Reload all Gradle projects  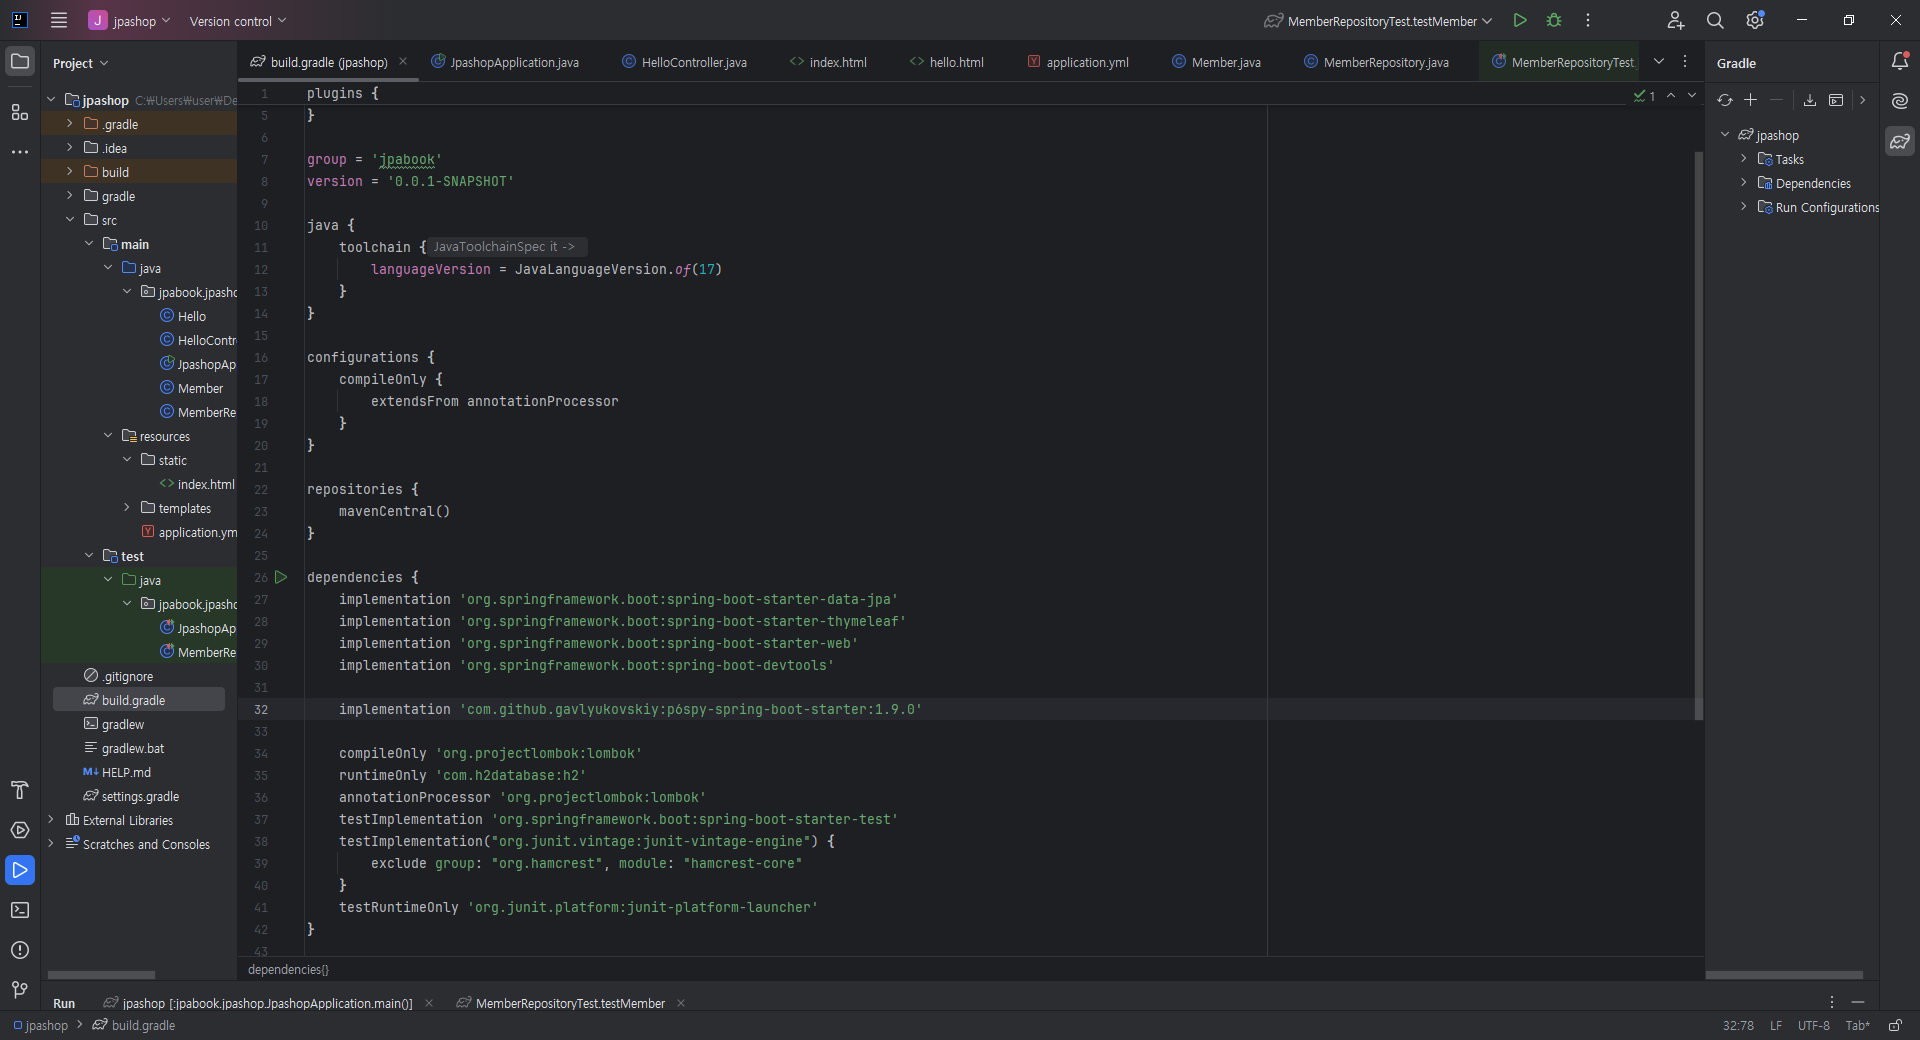point(1725,100)
